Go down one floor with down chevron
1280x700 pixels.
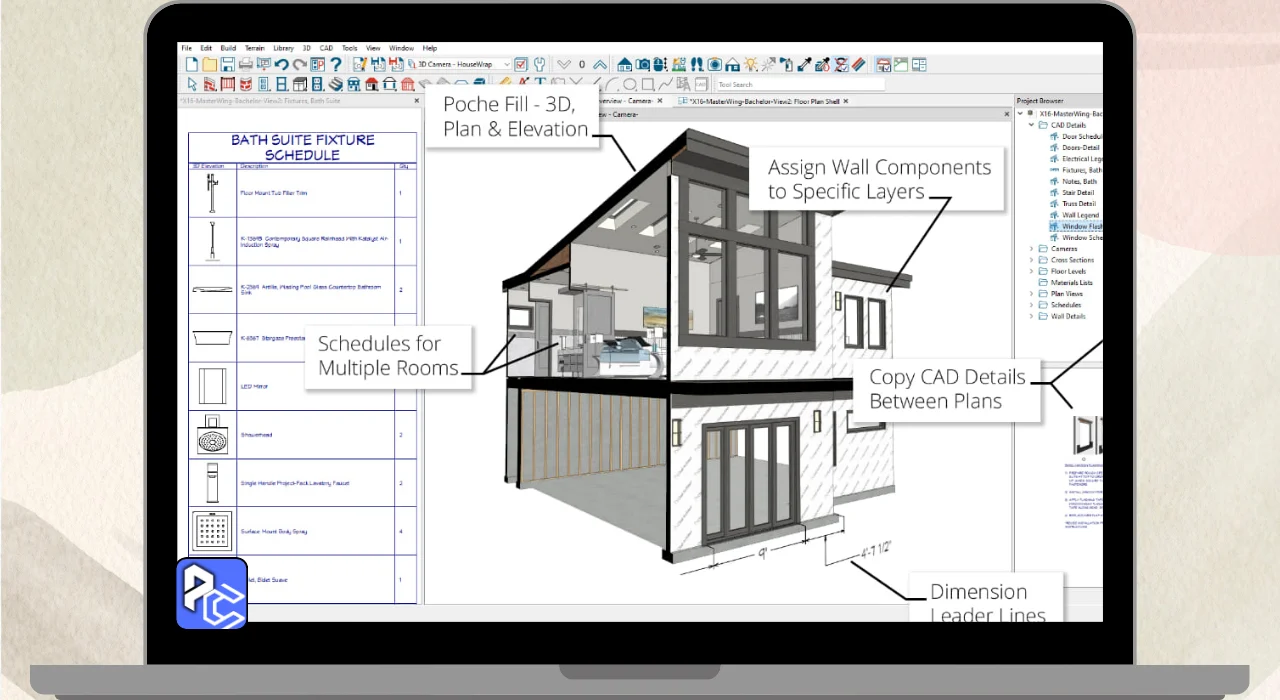(x=564, y=64)
